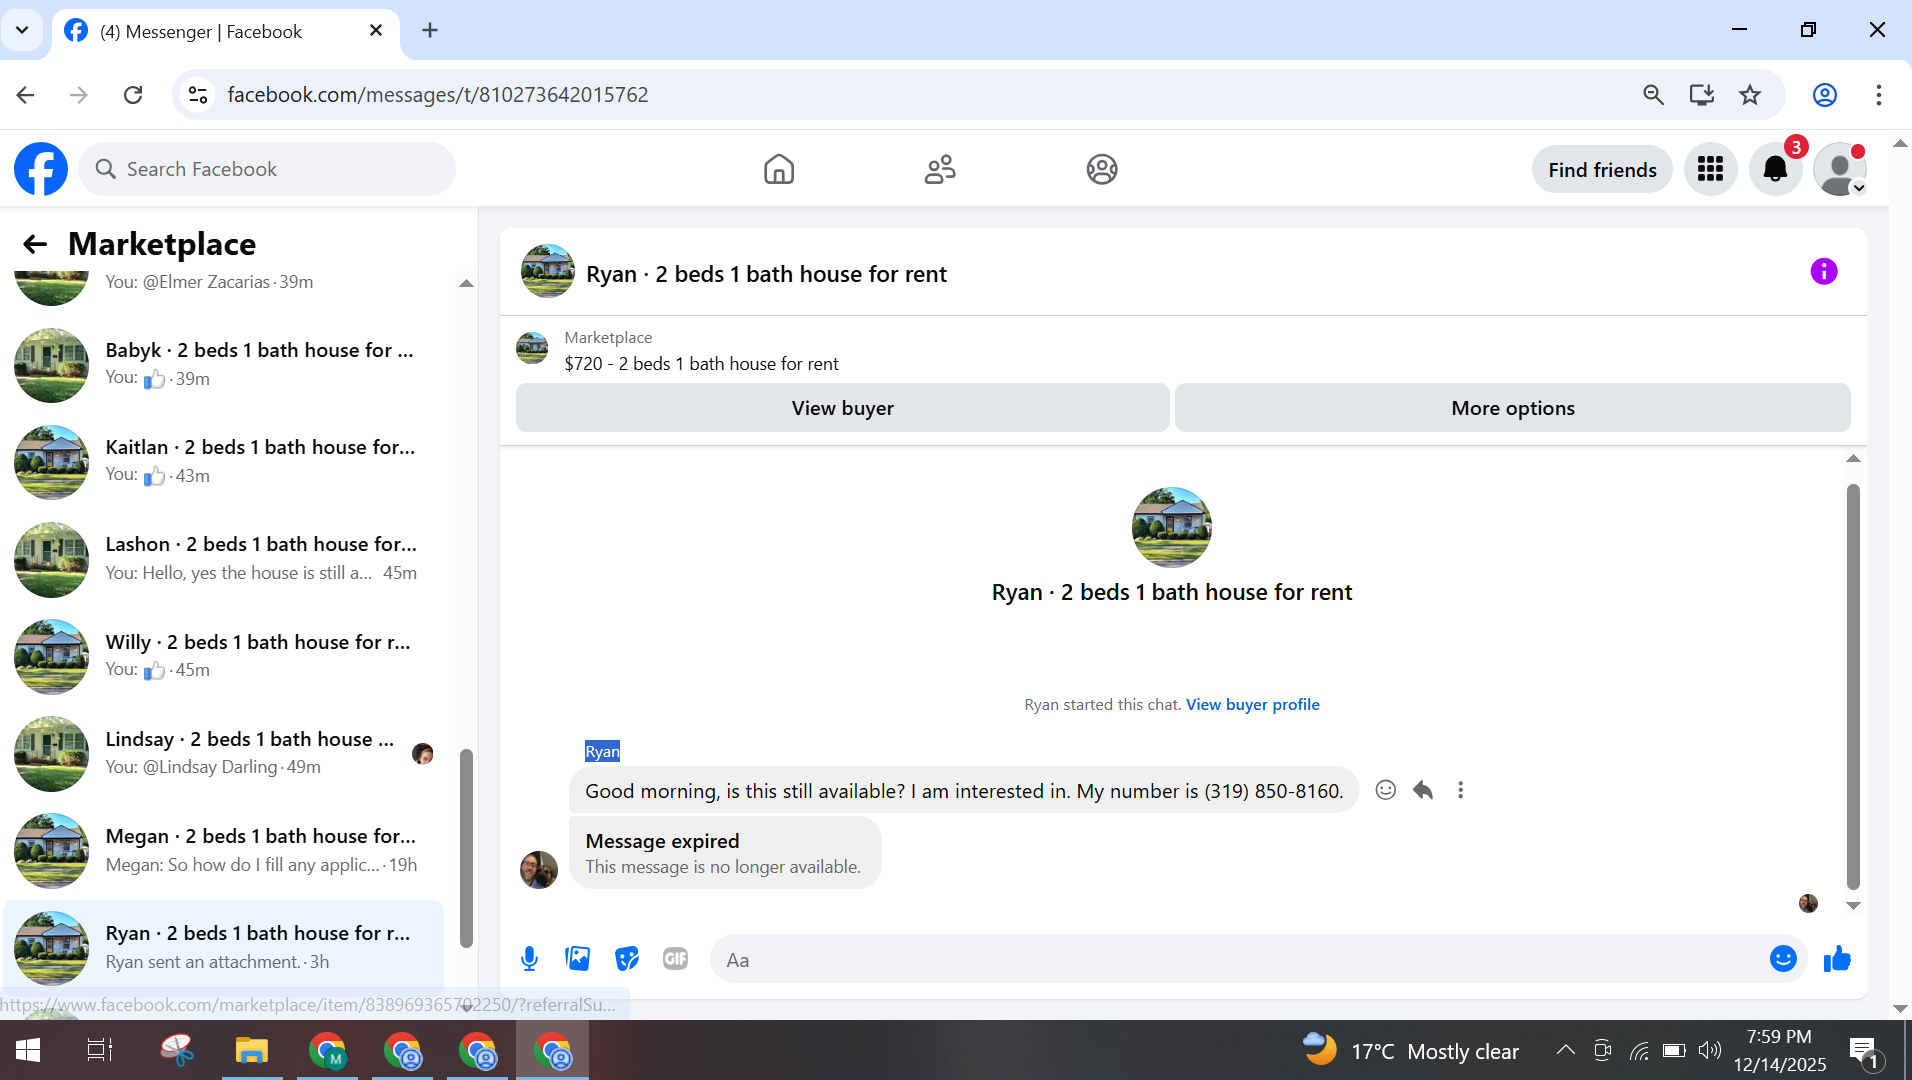The image size is (1912, 1080).
Task: Click conversation scroll up arrow
Action: click(1852, 459)
